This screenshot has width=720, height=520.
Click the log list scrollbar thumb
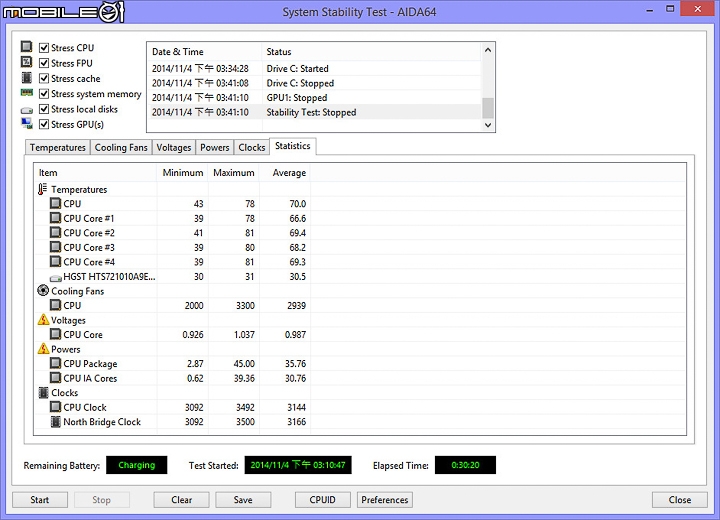click(x=488, y=108)
